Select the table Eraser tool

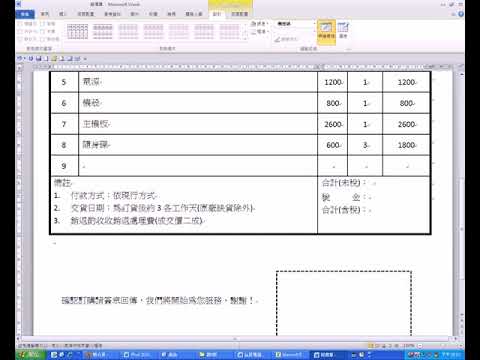pos(343,30)
